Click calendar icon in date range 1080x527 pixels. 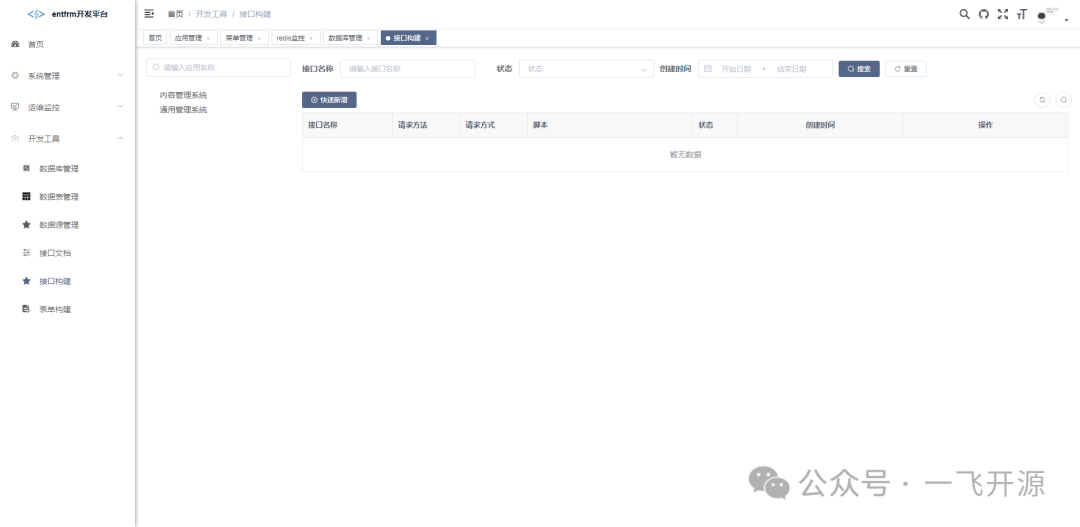pos(707,69)
